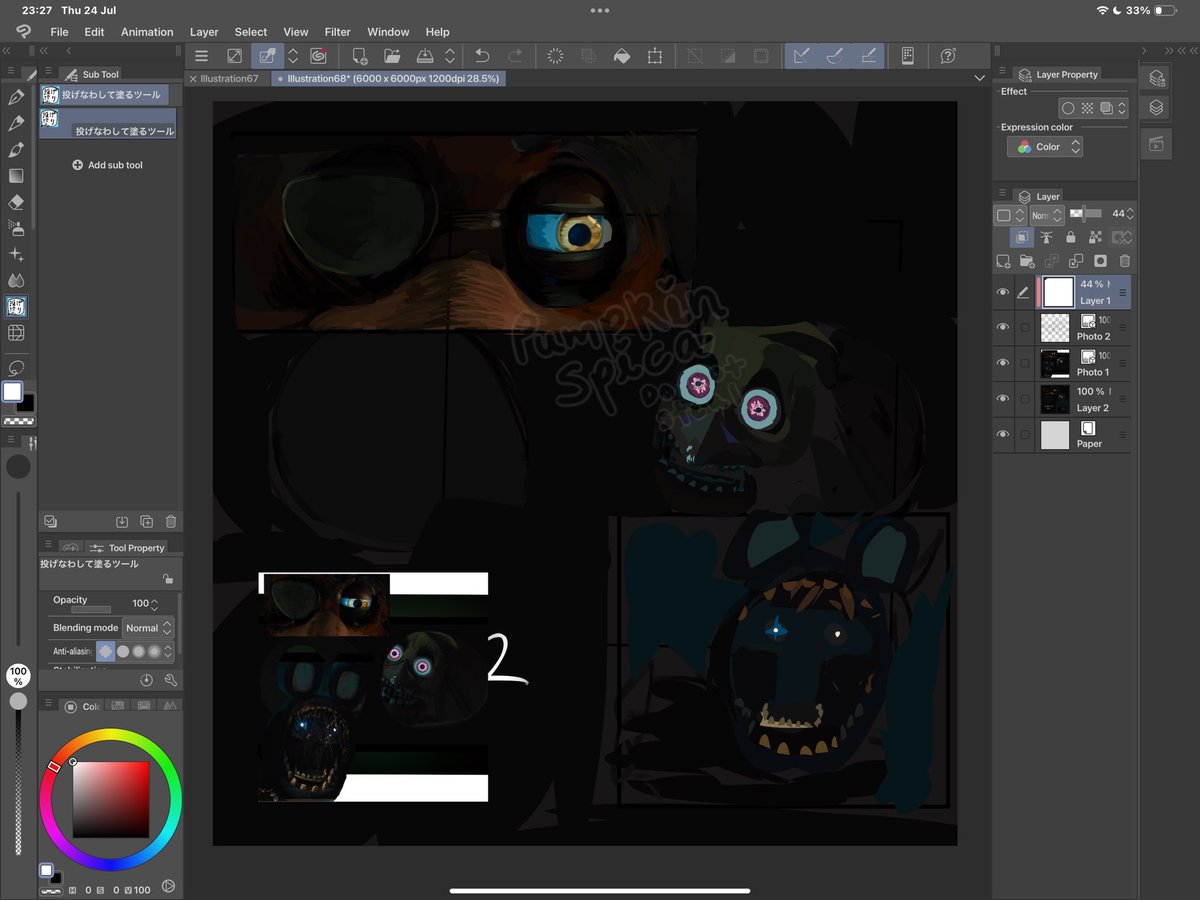
Task: Expand the layer Effect options arrows
Action: coord(1122,108)
